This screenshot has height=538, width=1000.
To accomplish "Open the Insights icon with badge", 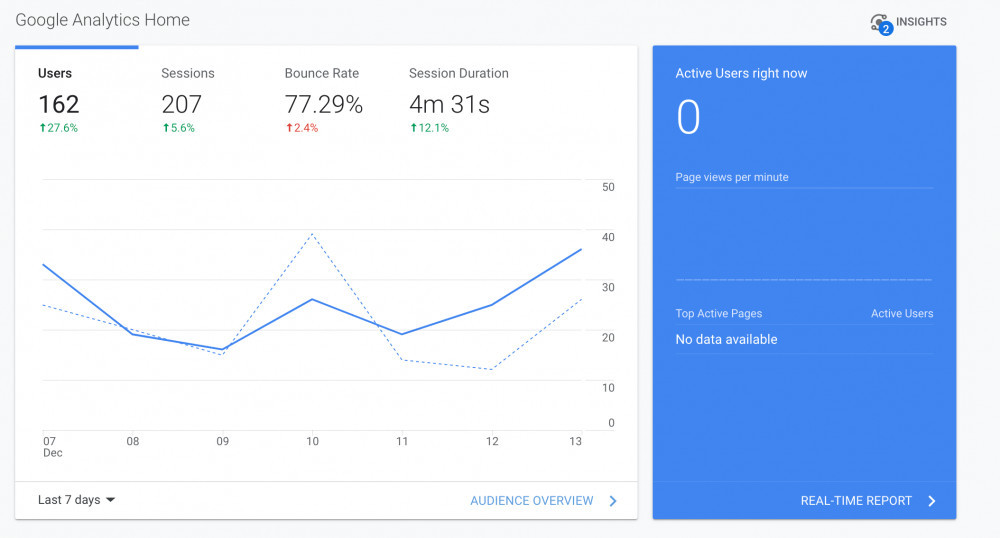I will [x=880, y=23].
